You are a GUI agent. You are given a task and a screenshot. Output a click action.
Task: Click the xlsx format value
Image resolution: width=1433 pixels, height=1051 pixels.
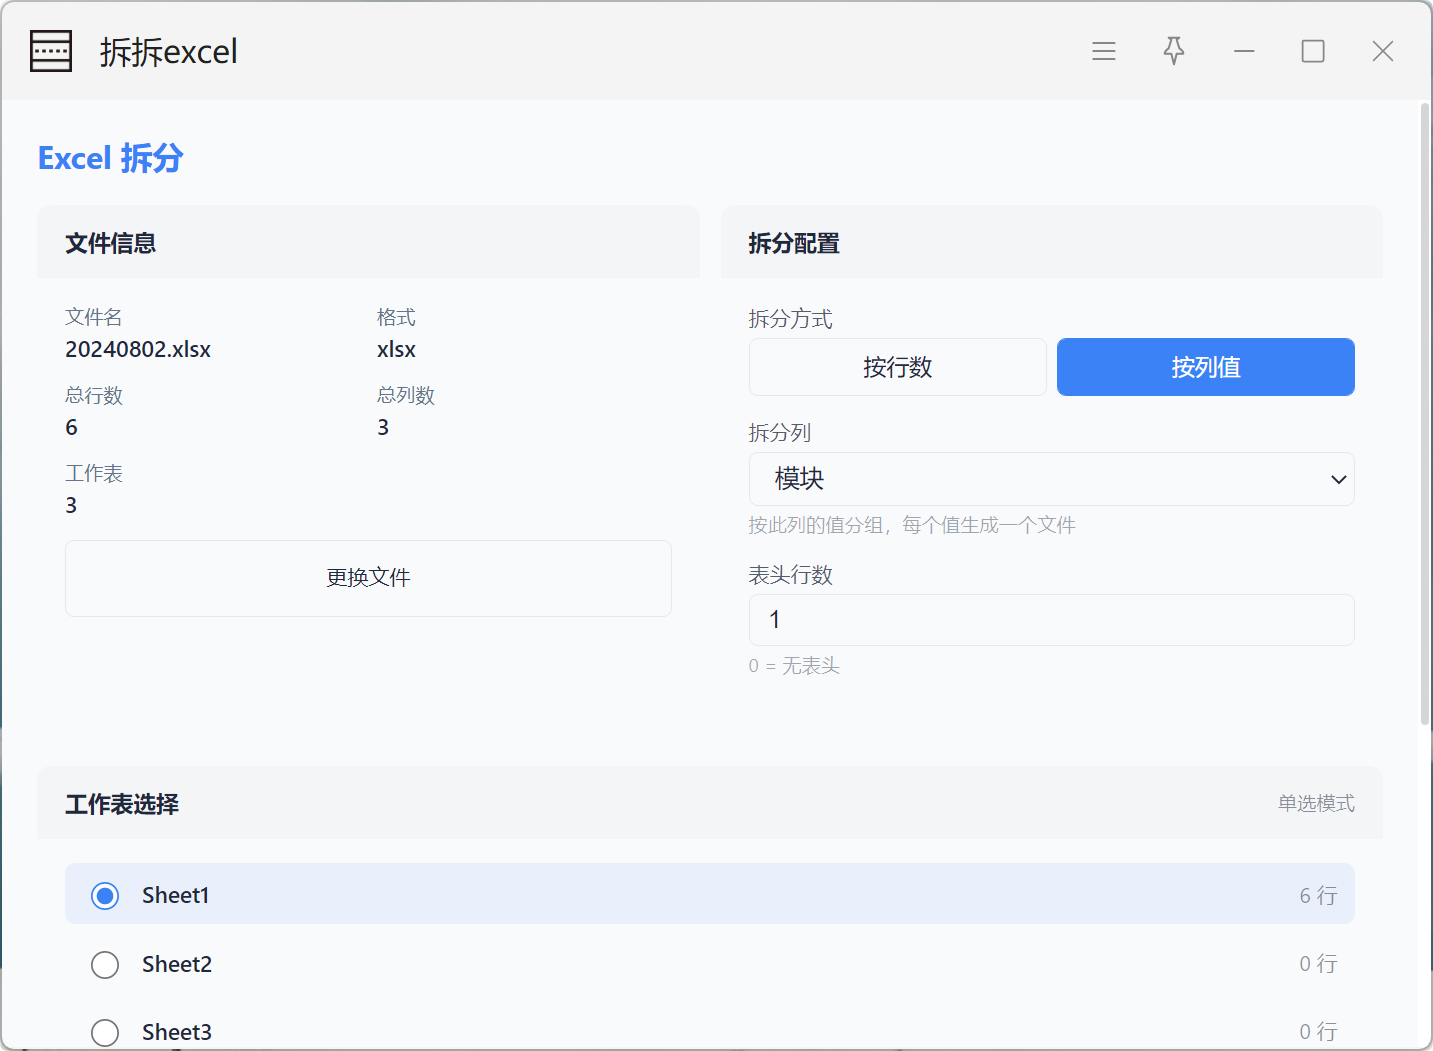coord(396,349)
